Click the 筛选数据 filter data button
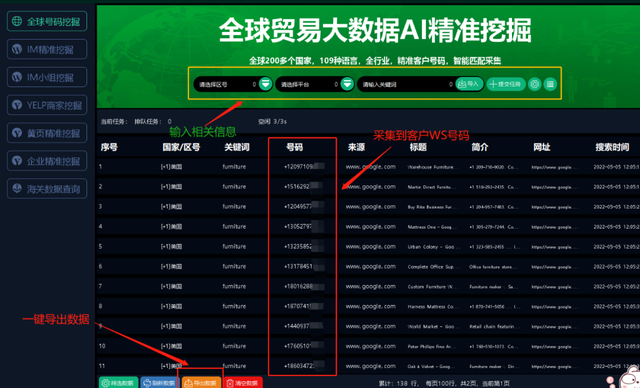This screenshot has height=388, width=640. [x=118, y=383]
